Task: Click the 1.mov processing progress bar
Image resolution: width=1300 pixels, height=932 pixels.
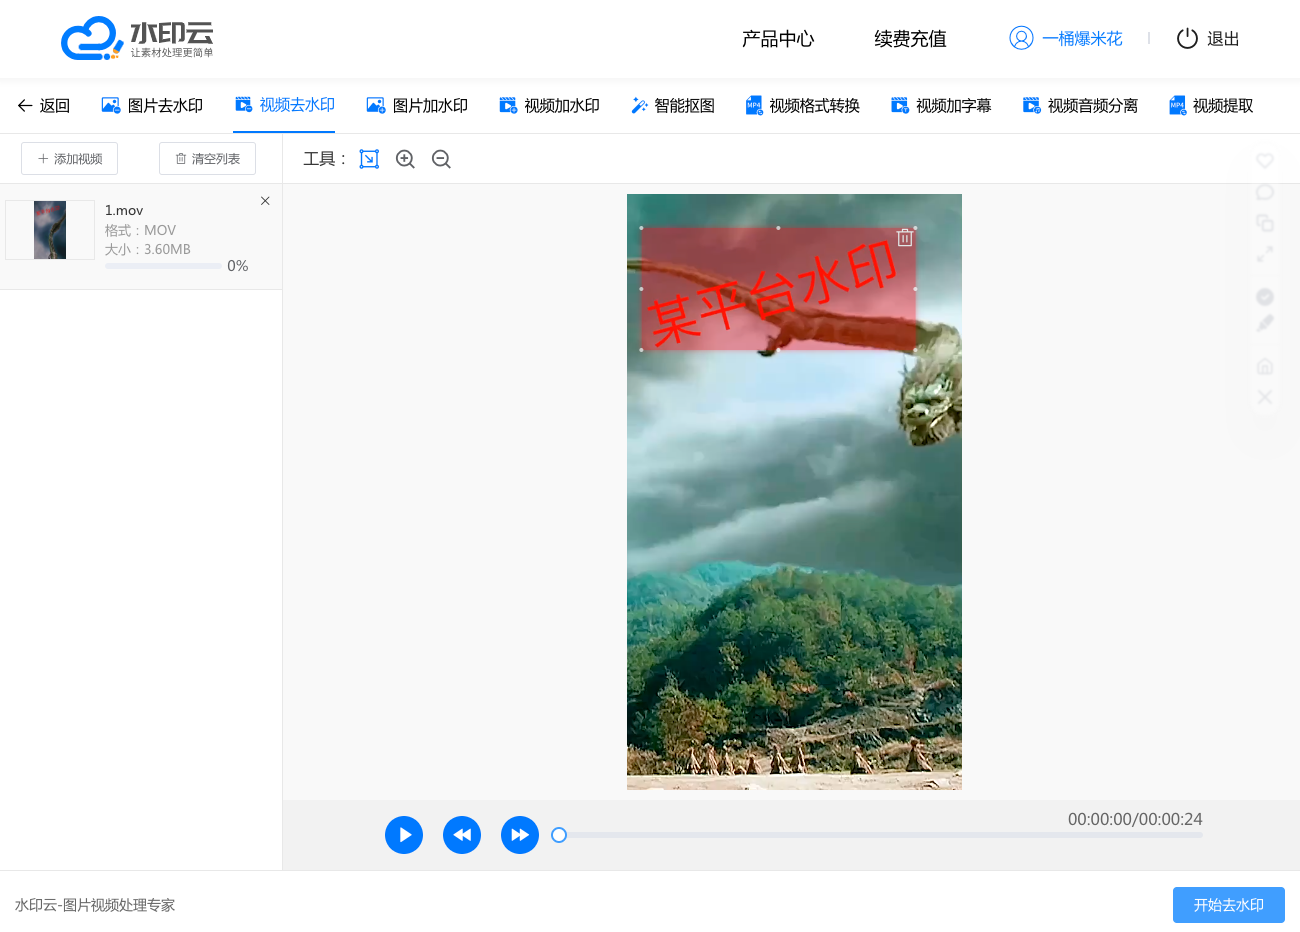Action: (x=163, y=266)
